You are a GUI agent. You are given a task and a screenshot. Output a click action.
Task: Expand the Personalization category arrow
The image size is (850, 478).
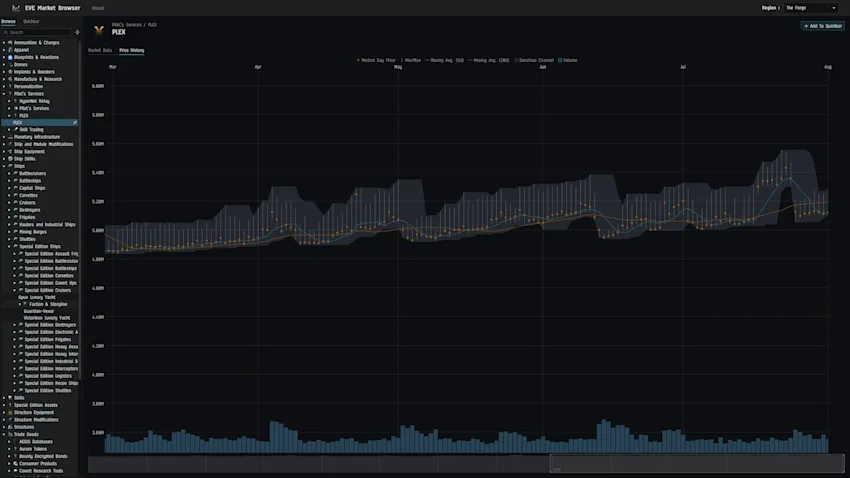tap(4, 86)
